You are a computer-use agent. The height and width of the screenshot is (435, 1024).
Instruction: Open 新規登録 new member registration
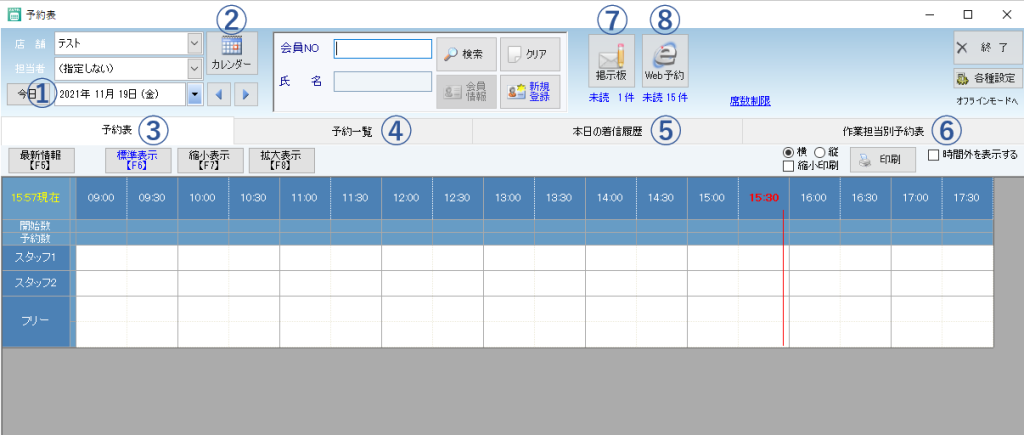point(530,90)
